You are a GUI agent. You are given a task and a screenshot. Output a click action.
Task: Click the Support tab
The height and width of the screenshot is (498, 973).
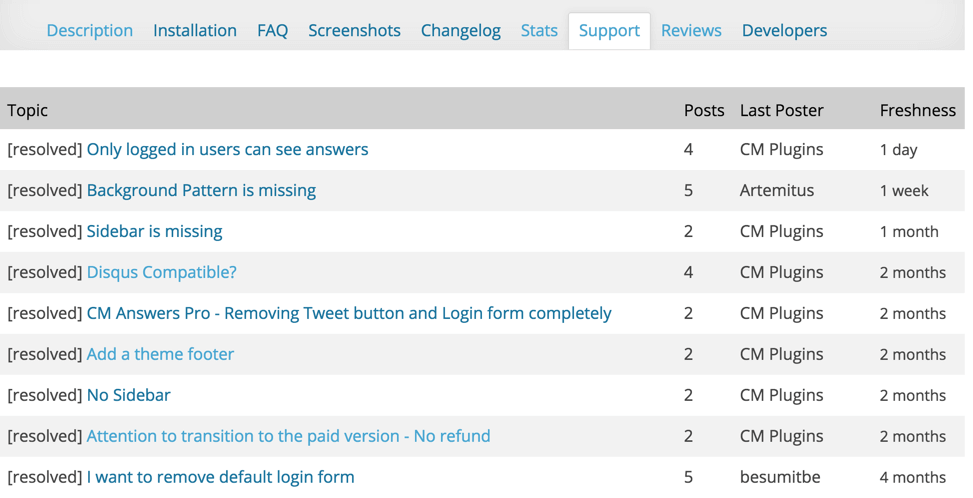(x=609, y=30)
